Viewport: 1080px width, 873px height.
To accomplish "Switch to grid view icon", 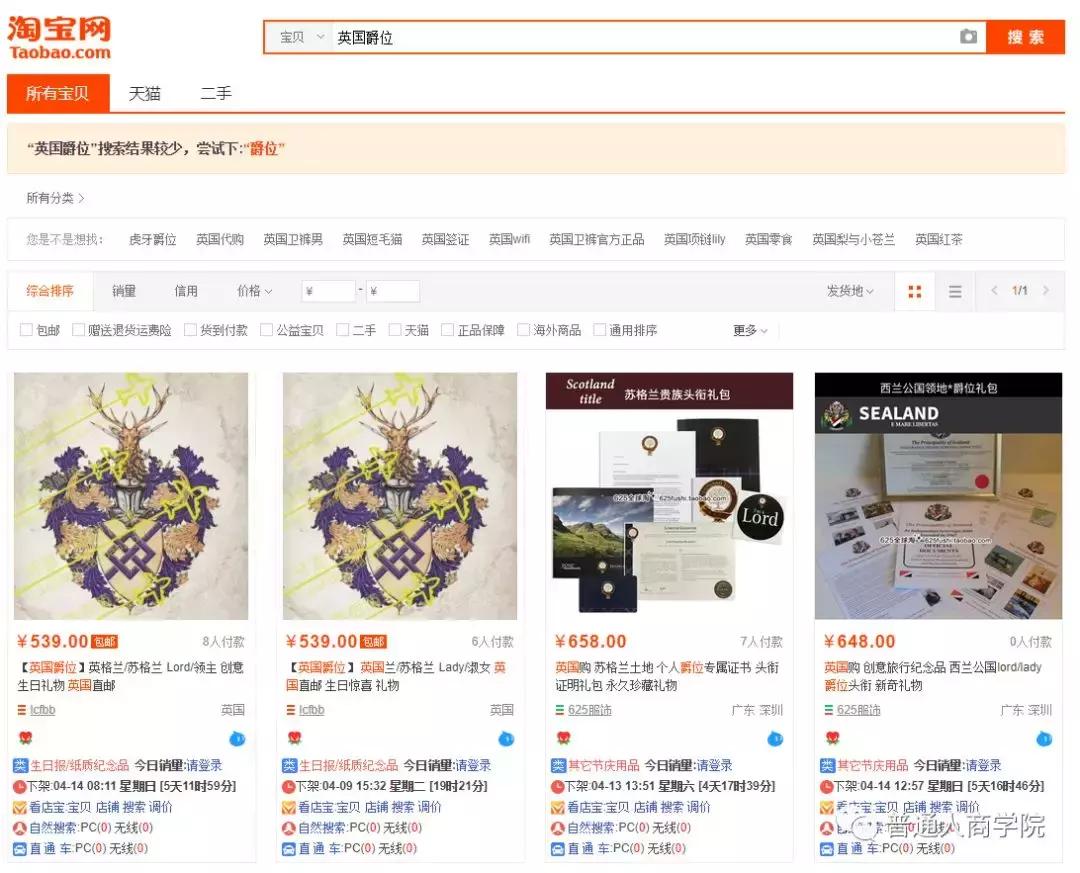I will 915,291.
